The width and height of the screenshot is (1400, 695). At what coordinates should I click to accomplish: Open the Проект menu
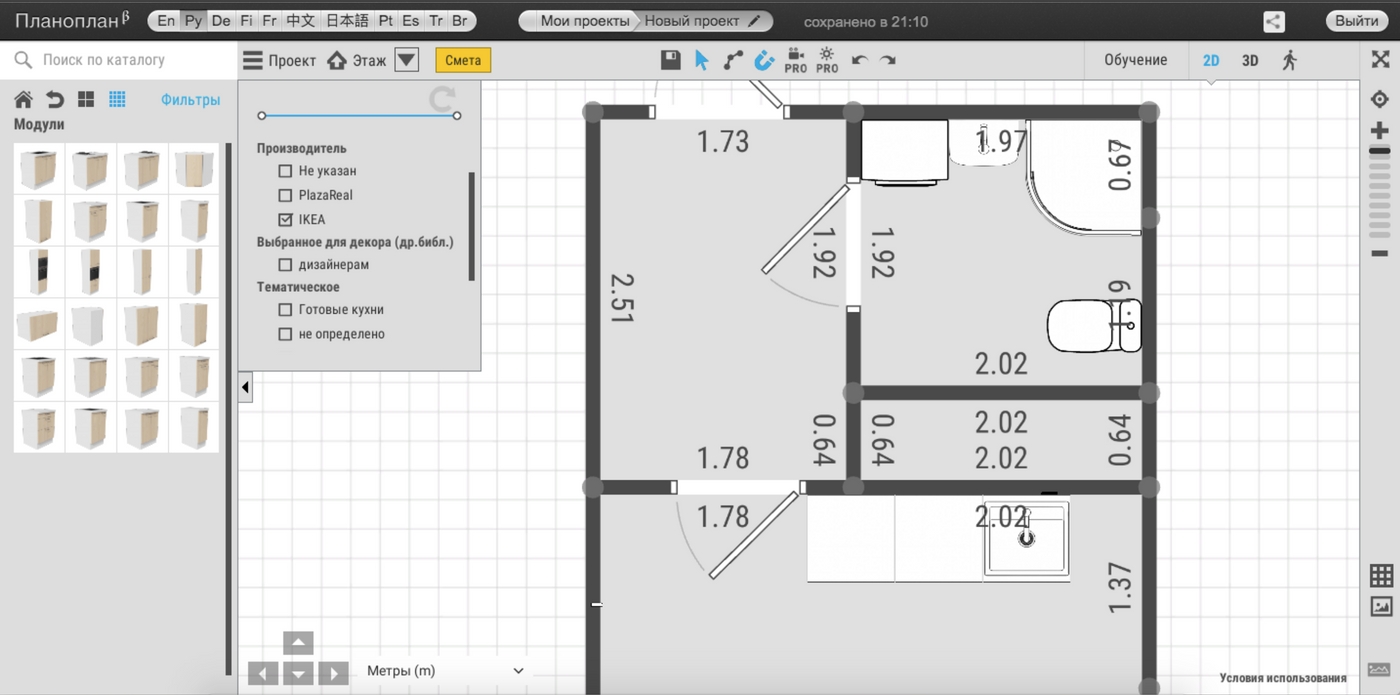(x=279, y=60)
